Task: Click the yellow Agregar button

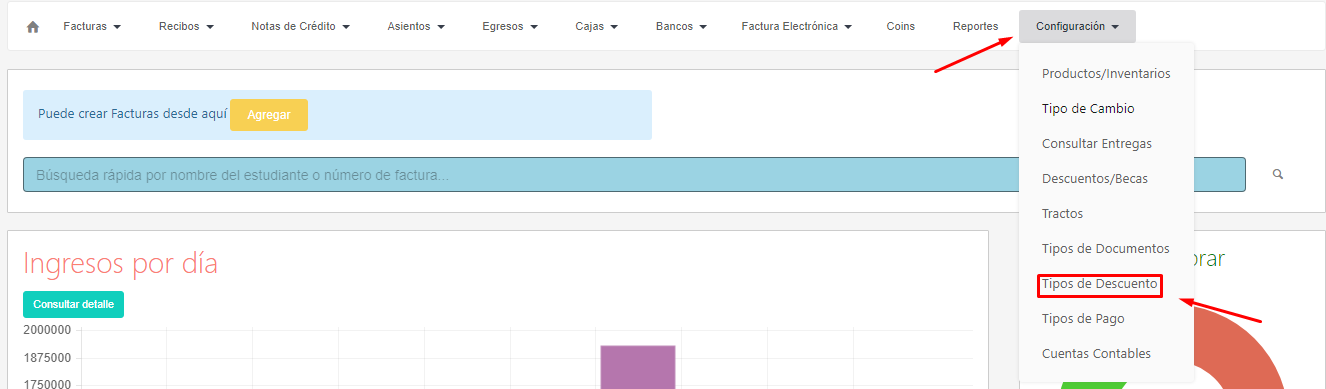Action: (269, 115)
